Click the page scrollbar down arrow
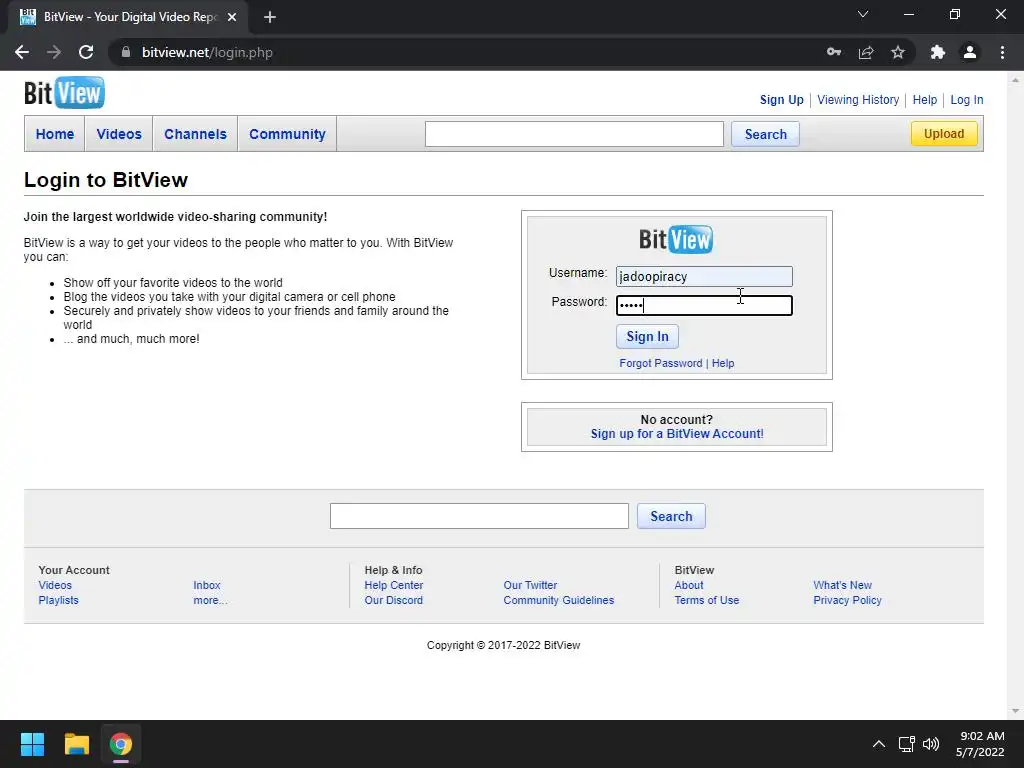The height and width of the screenshot is (768, 1024). pos(1015,711)
